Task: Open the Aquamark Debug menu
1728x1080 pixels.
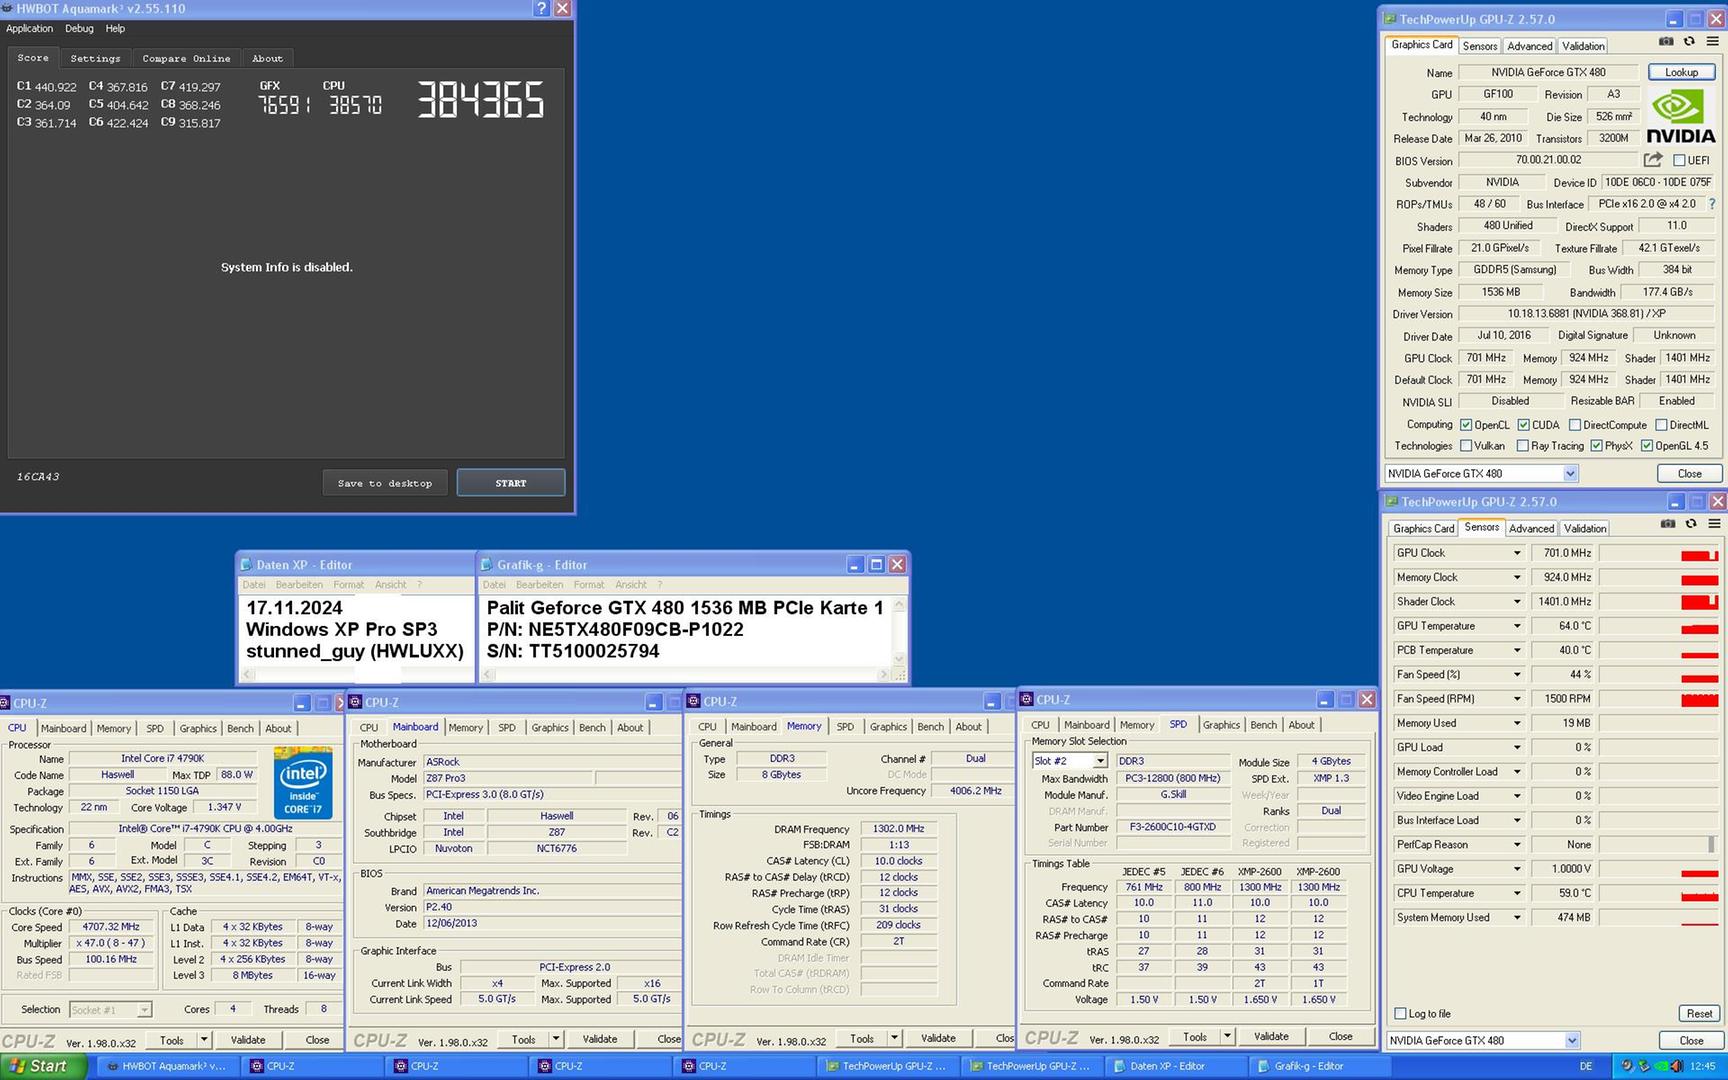Action: coord(79,28)
